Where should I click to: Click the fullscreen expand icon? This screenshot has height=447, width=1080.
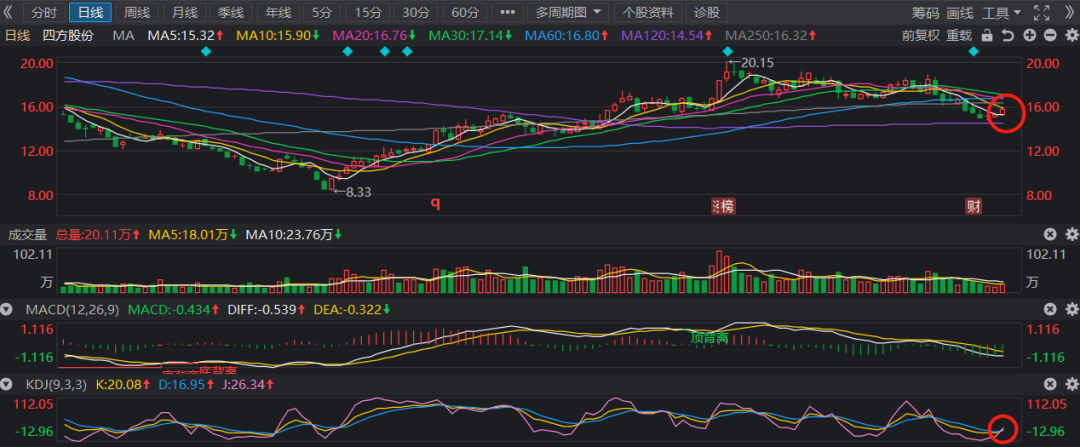pos(1043,13)
